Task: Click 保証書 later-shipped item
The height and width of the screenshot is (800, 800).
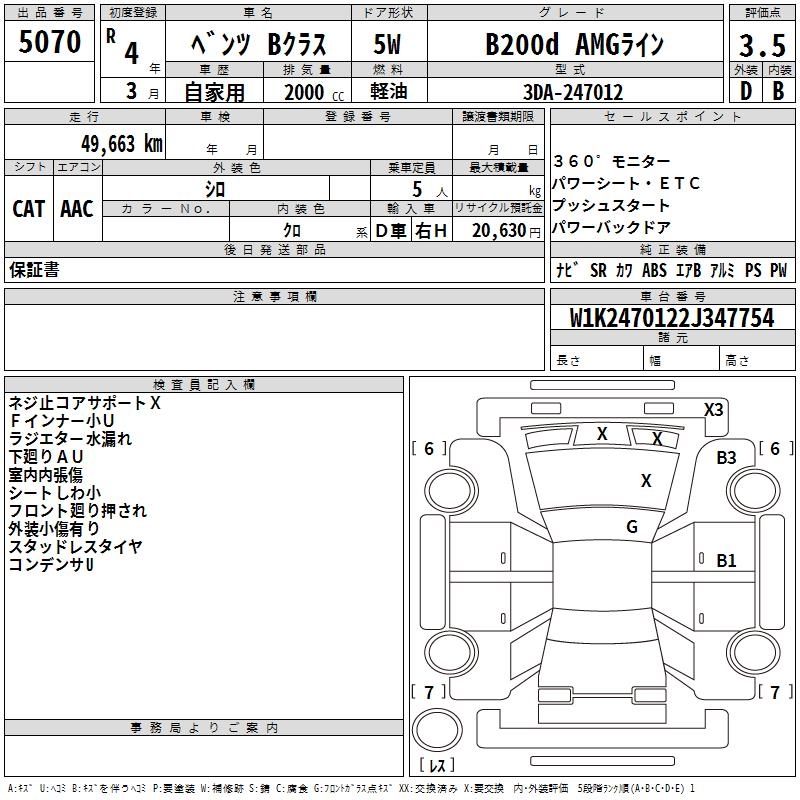Action: [34, 269]
